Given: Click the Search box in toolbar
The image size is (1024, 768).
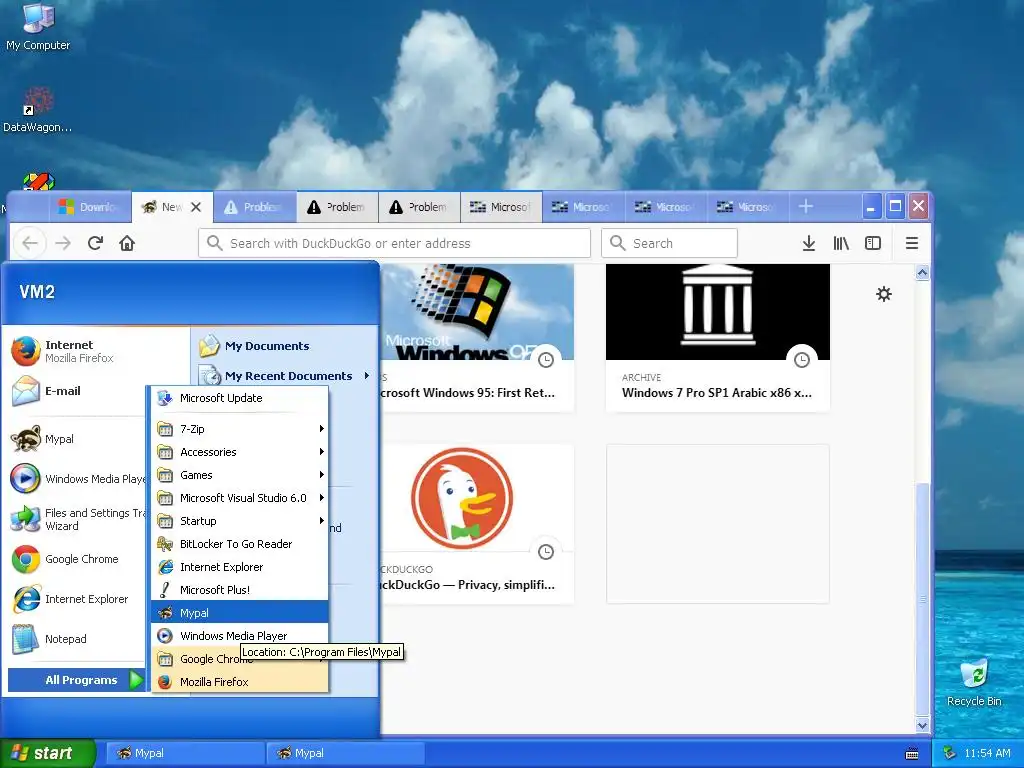Looking at the screenshot, I should coord(669,243).
